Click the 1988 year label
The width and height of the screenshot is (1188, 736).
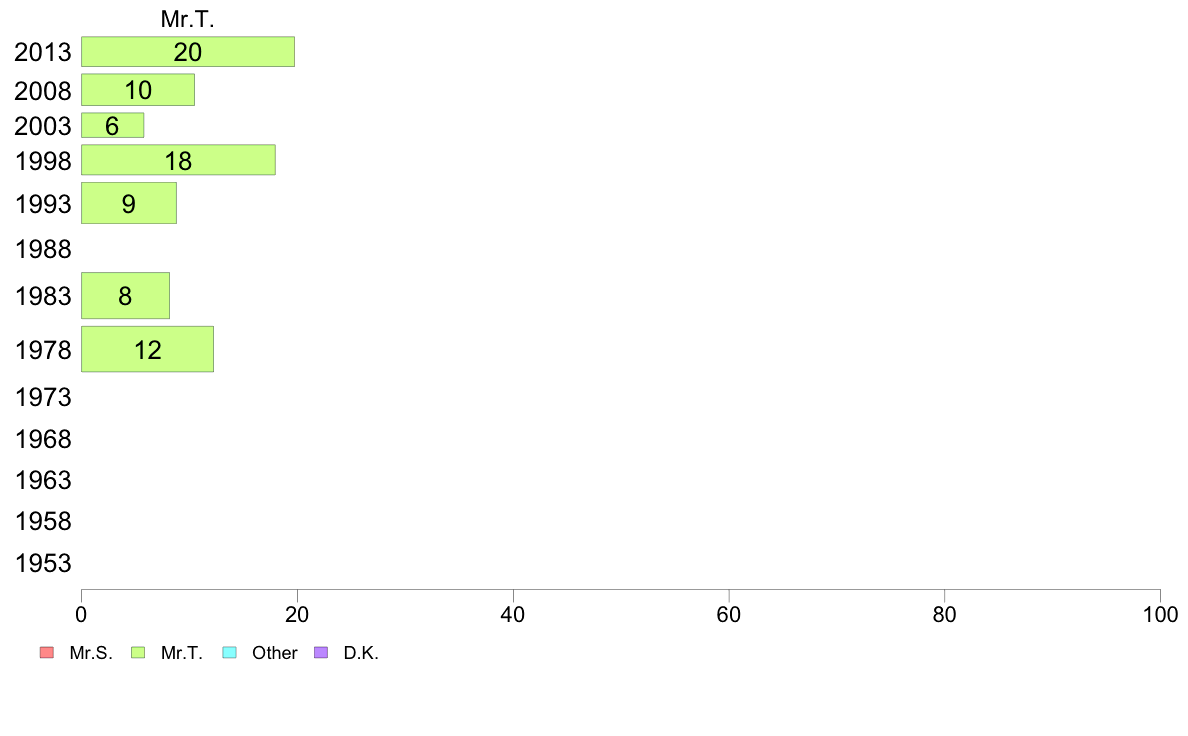tap(43, 249)
